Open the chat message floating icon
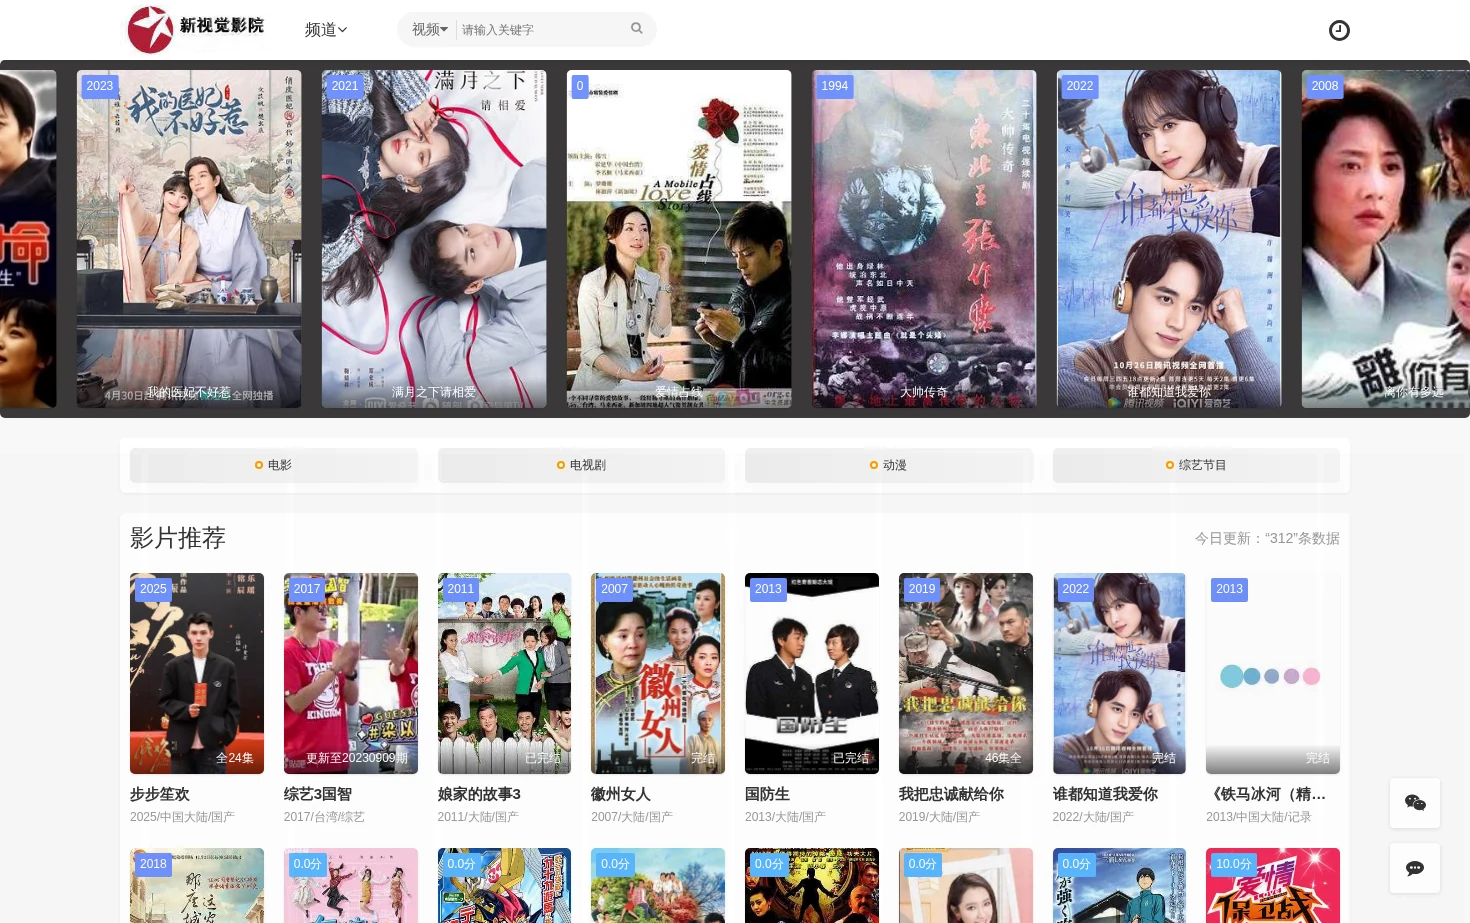The image size is (1470, 923). (1415, 868)
